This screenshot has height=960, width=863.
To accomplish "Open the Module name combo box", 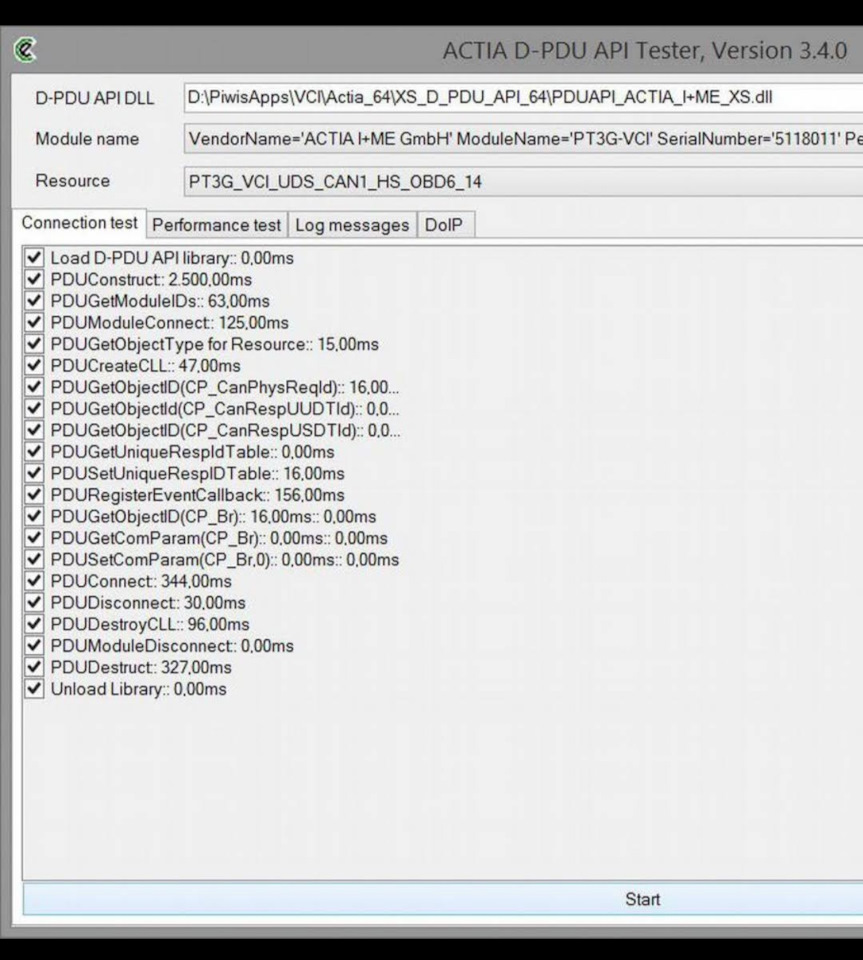I will click(520, 139).
